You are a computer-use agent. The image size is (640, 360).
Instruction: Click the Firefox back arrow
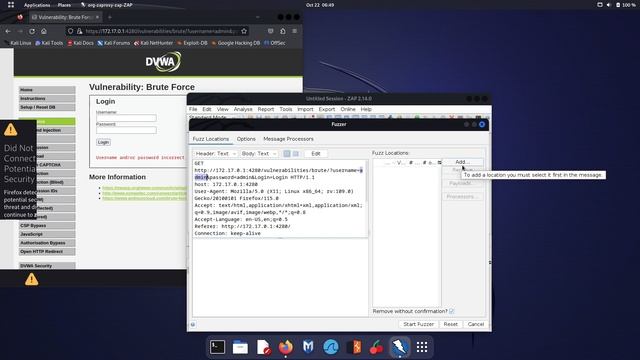(x=8, y=31)
